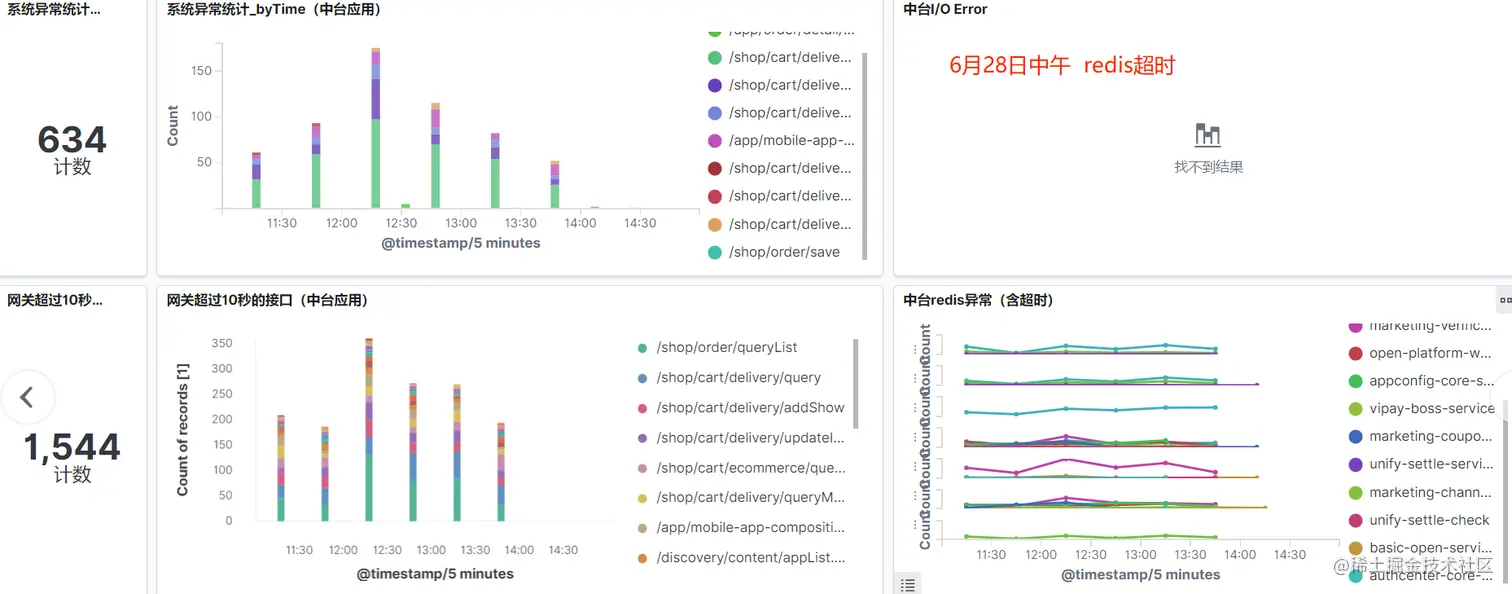Click pink dot for /shop/cart/delivery/addShow
1512x594 pixels.
point(642,408)
